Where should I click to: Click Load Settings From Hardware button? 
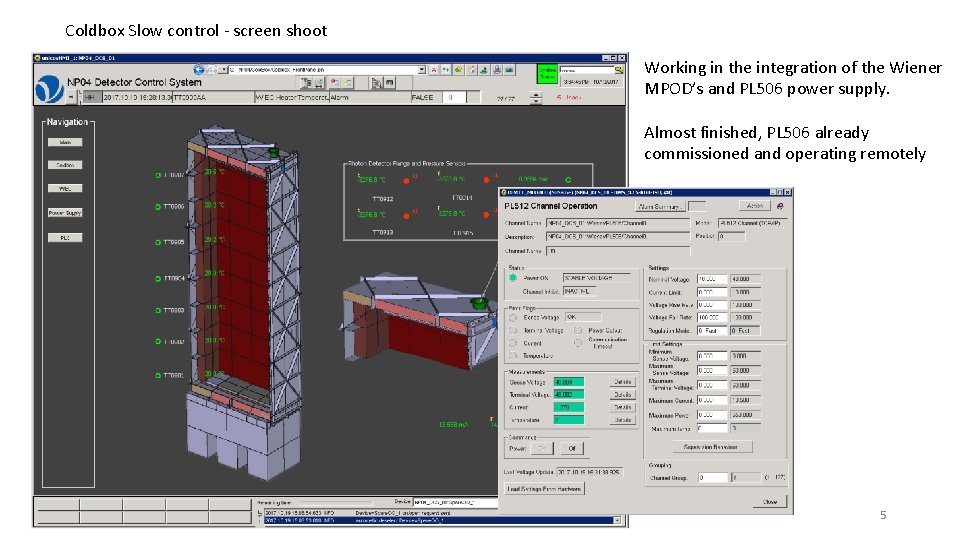tap(544, 489)
